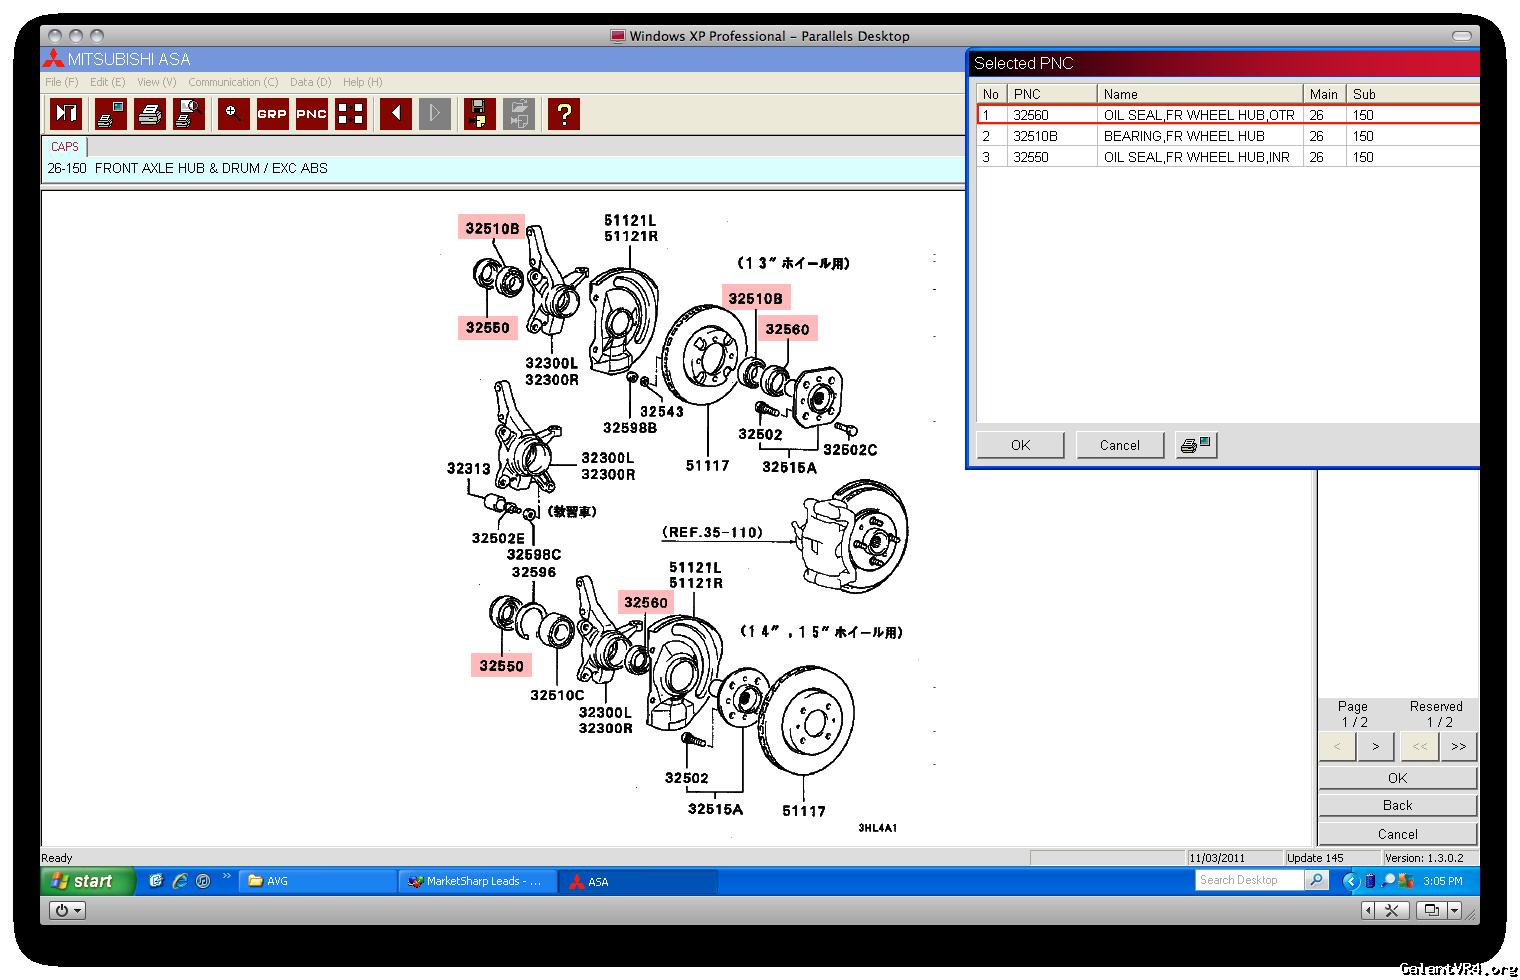The width and height of the screenshot is (1520, 980).
Task: Click Parallels view mode windows icon
Action: (1432, 910)
